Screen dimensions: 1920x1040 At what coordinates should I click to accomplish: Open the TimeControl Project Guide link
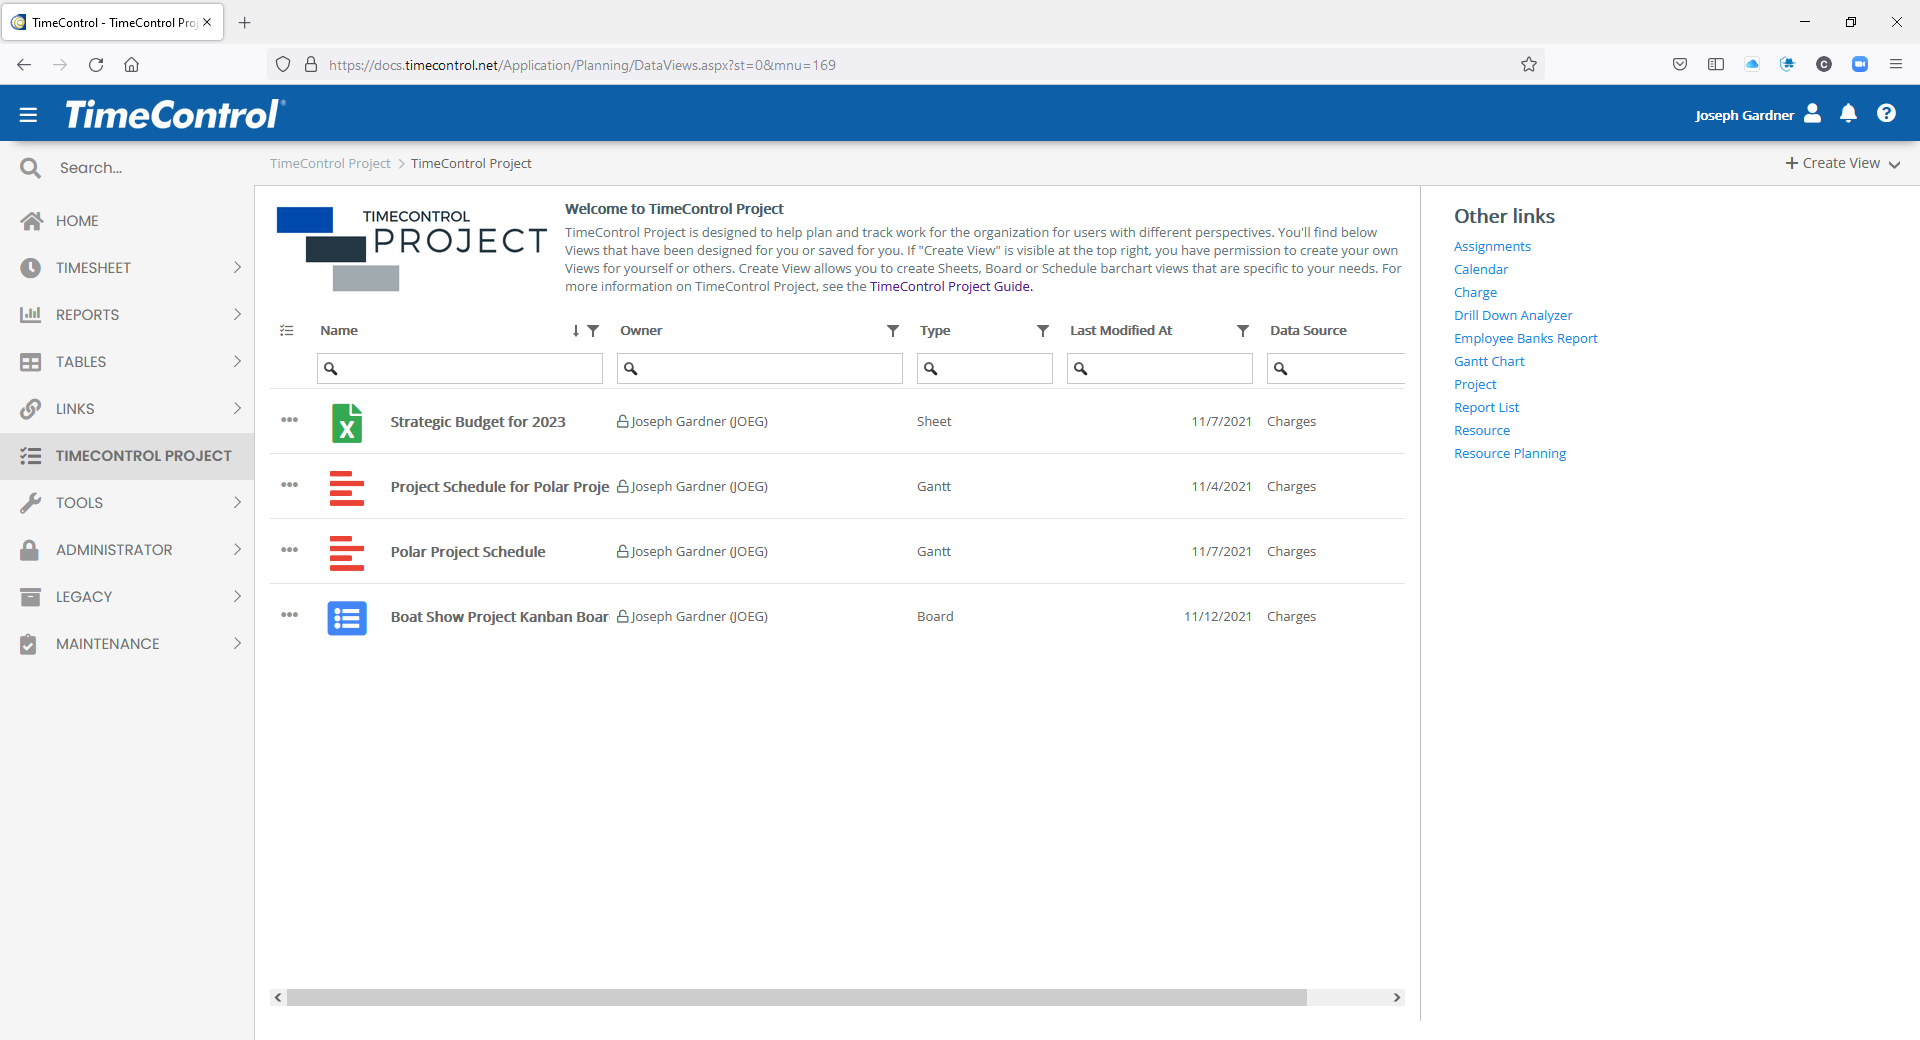pyautogui.click(x=950, y=287)
